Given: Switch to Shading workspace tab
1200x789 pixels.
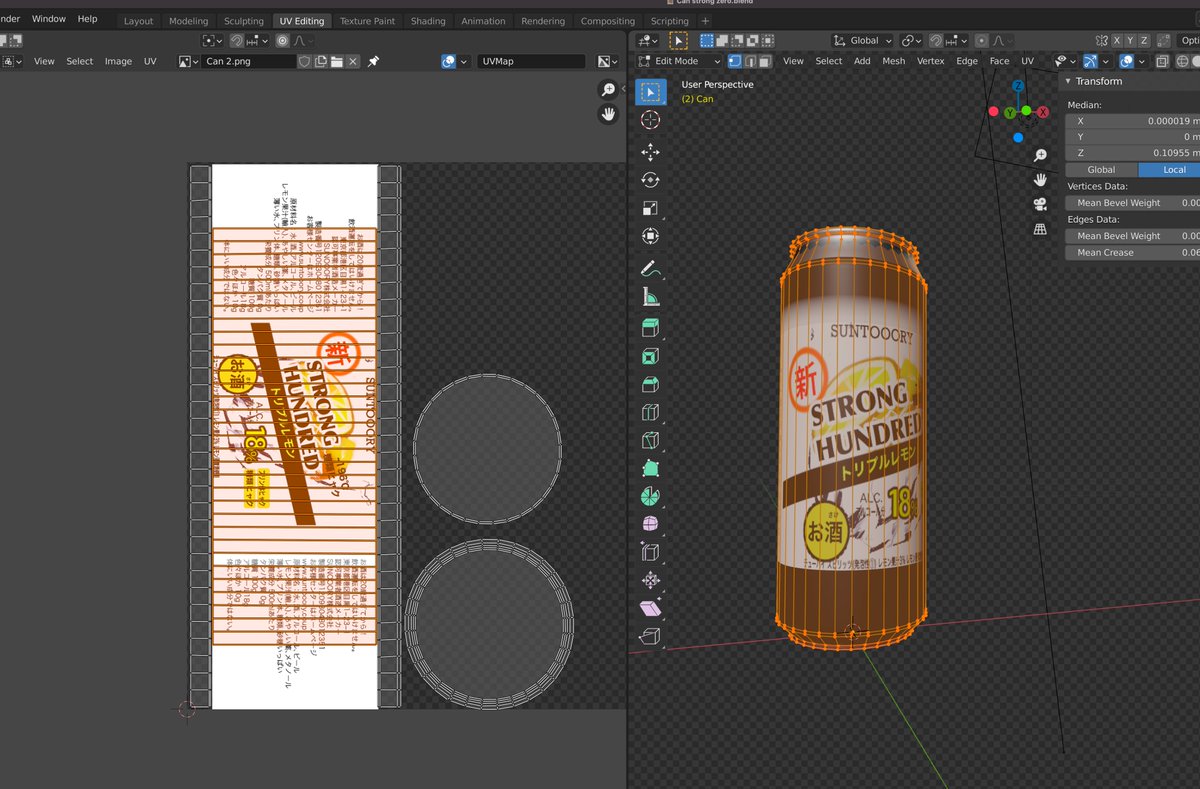Looking at the screenshot, I should [x=428, y=21].
